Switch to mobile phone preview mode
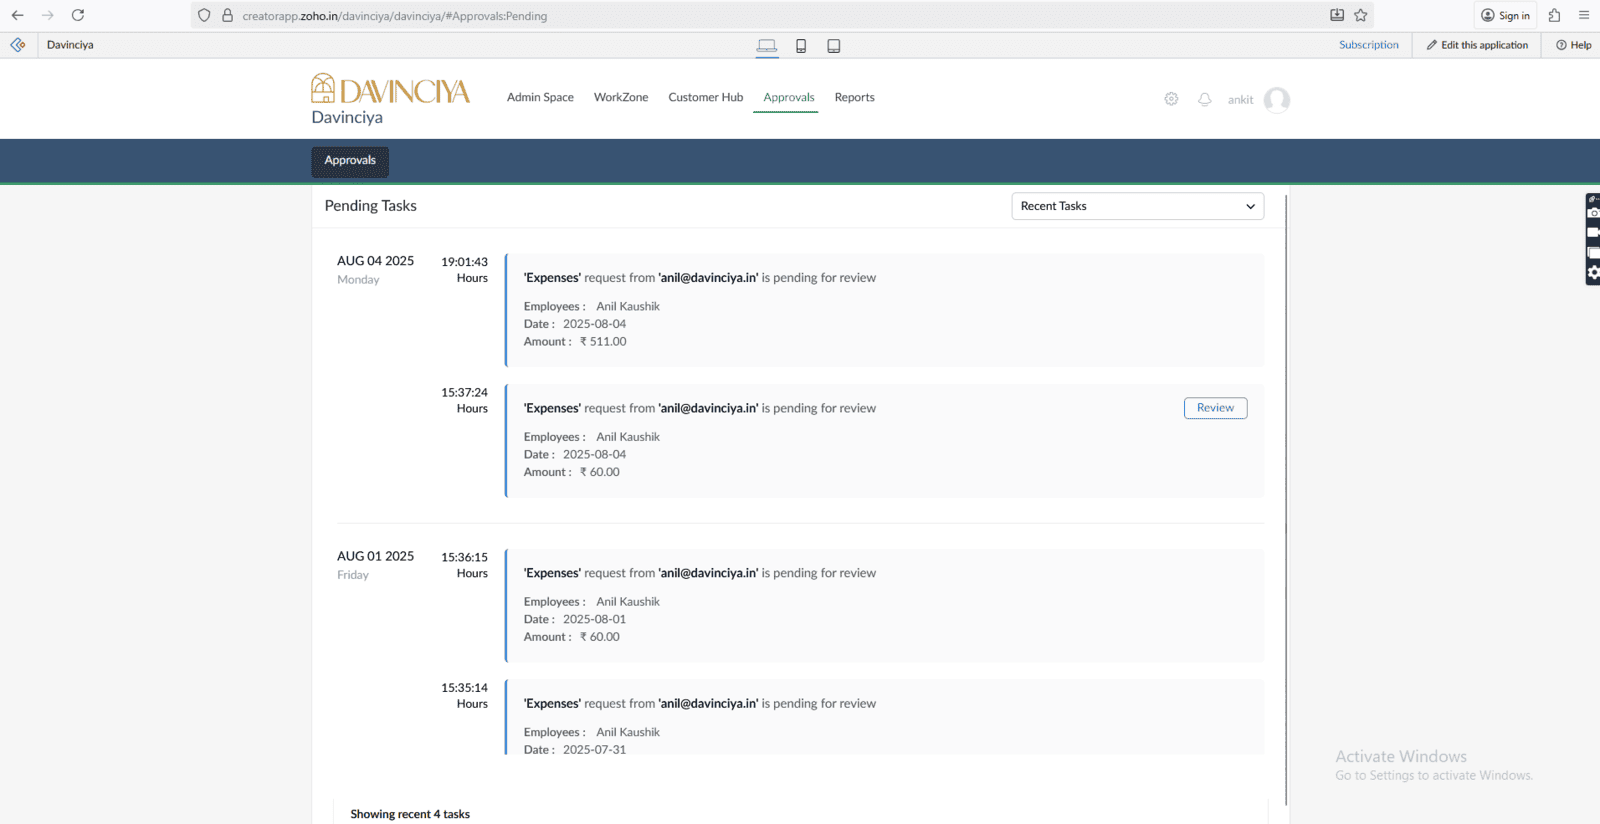Image resolution: width=1600 pixels, height=824 pixels. [801, 46]
